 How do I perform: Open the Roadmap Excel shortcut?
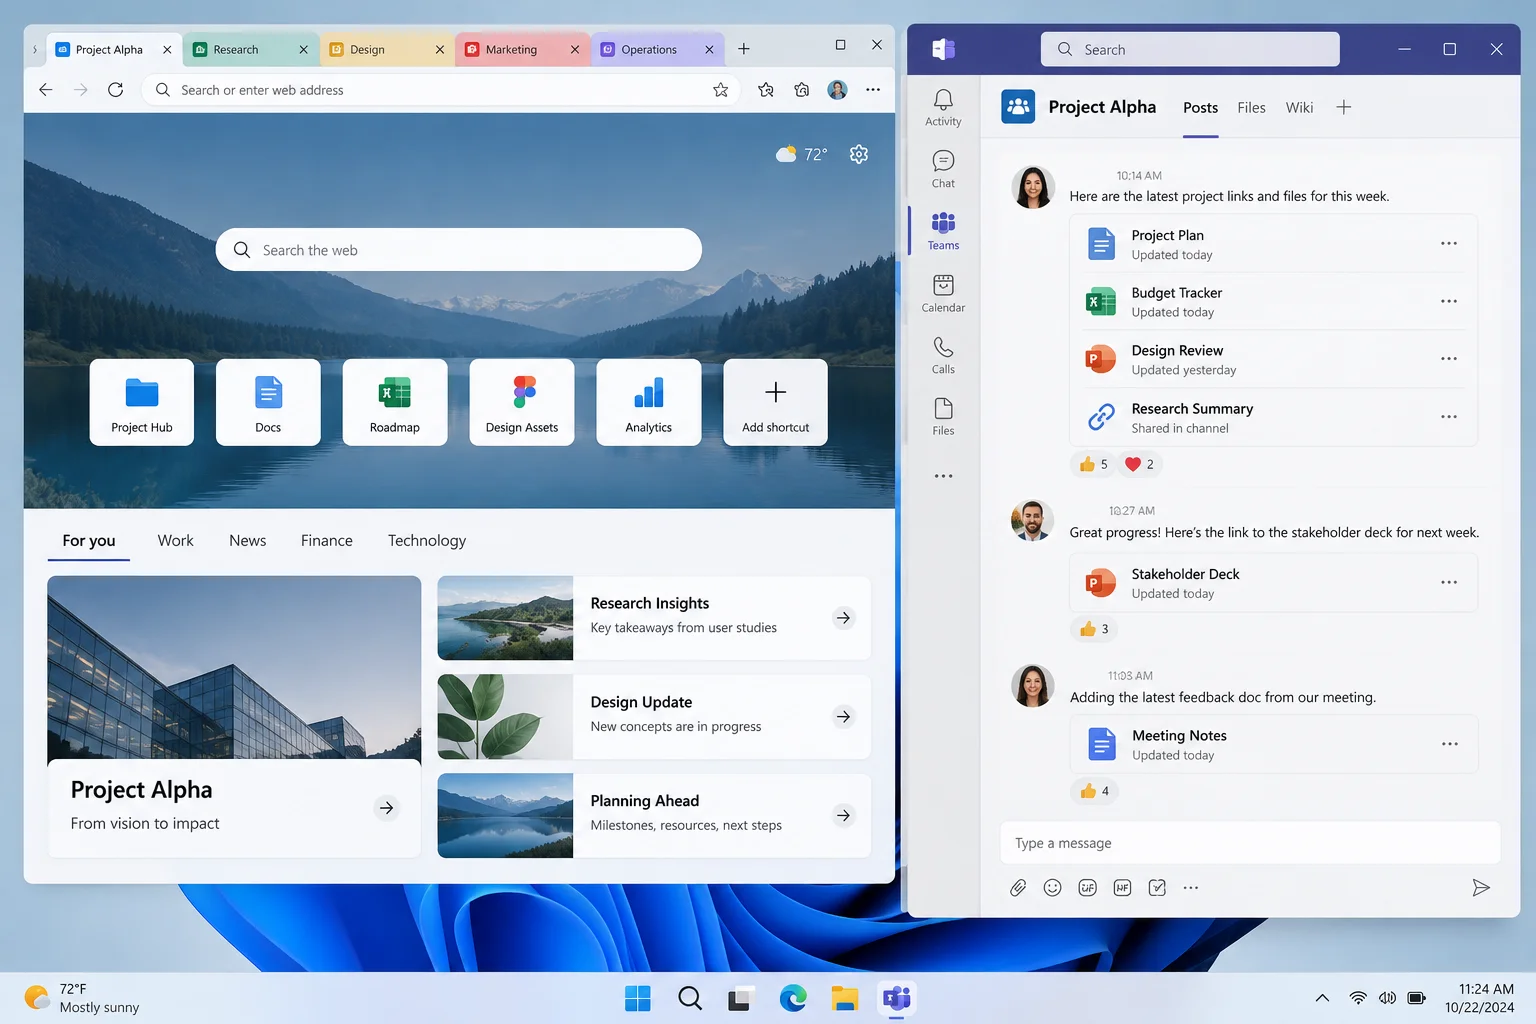point(395,402)
